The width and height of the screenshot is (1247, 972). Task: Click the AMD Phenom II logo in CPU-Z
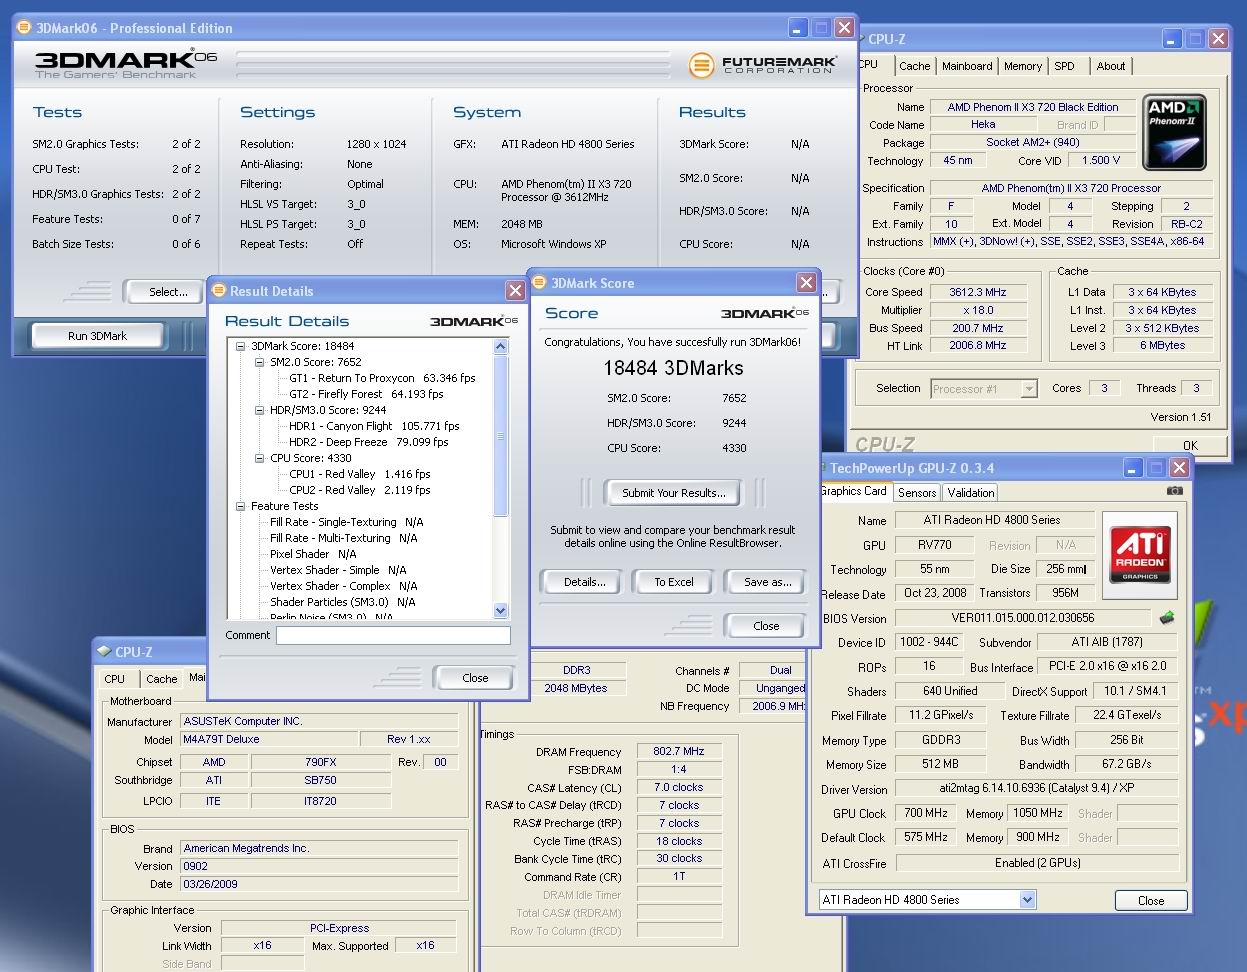(1173, 132)
